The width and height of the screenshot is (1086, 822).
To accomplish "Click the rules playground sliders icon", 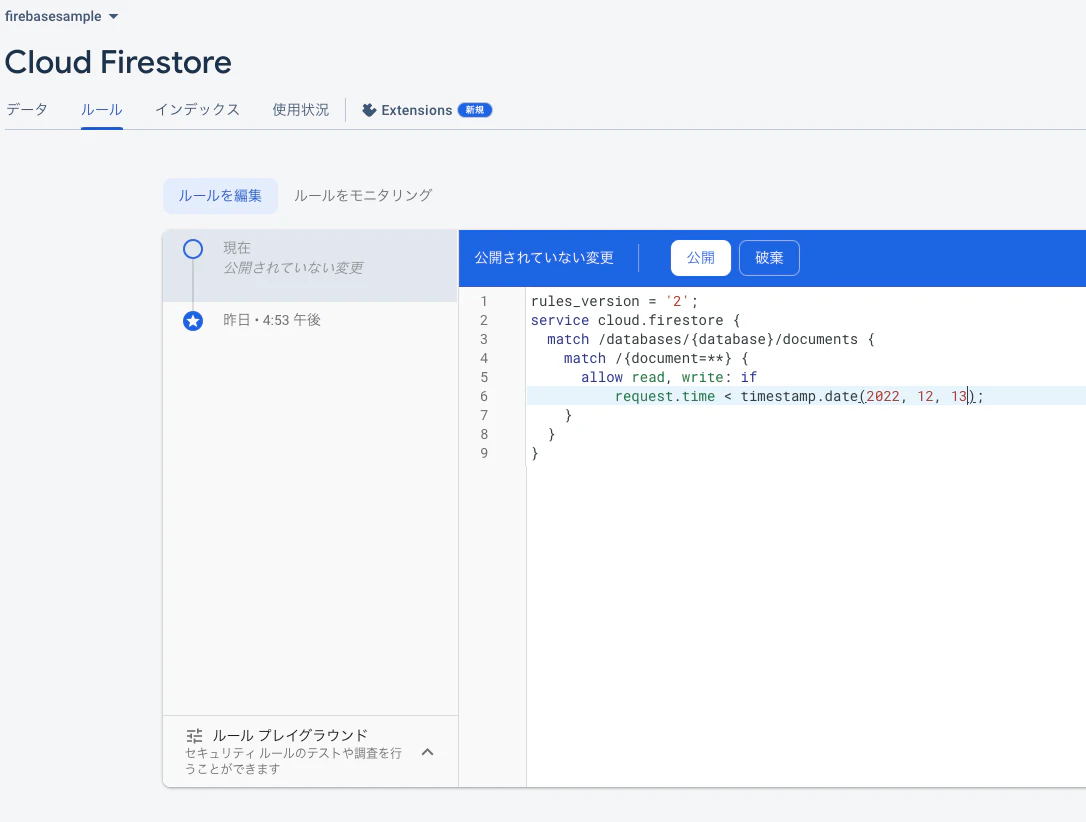I will point(195,735).
